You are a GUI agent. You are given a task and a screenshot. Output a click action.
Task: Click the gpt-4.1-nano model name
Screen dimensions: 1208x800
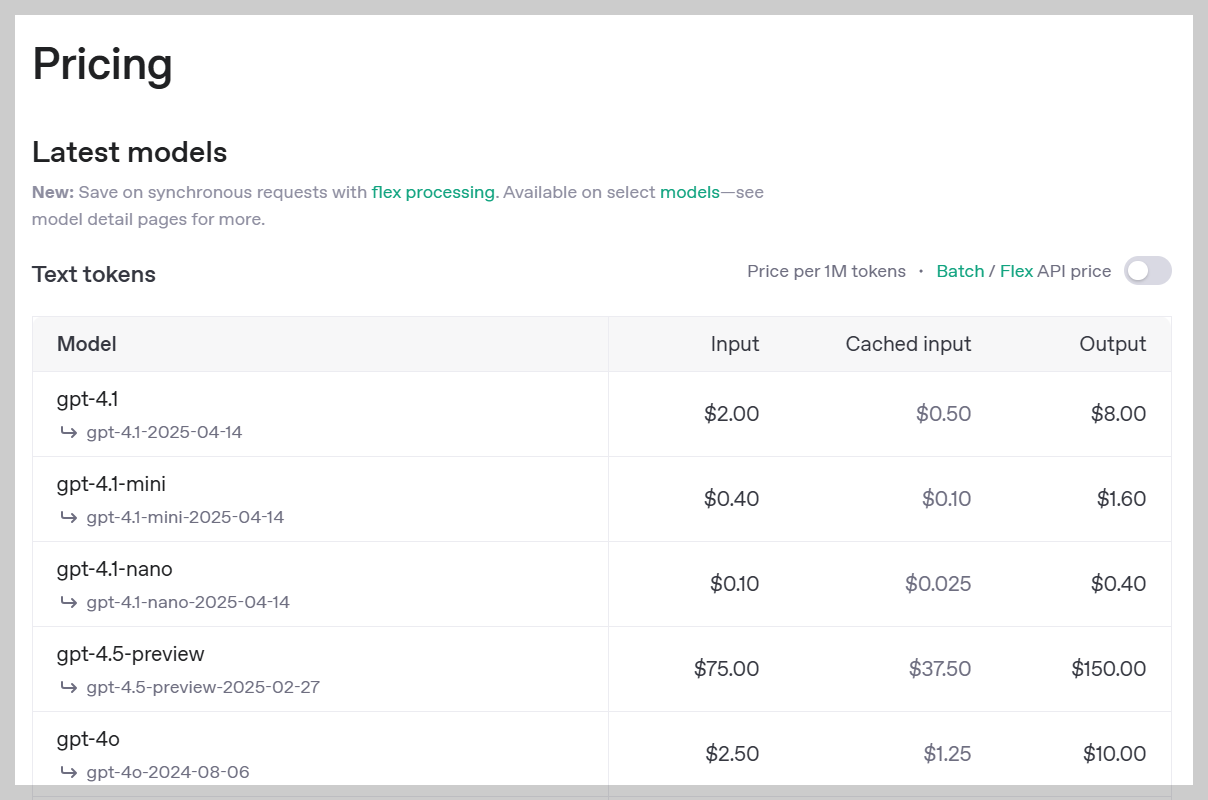pyautogui.click(x=114, y=569)
